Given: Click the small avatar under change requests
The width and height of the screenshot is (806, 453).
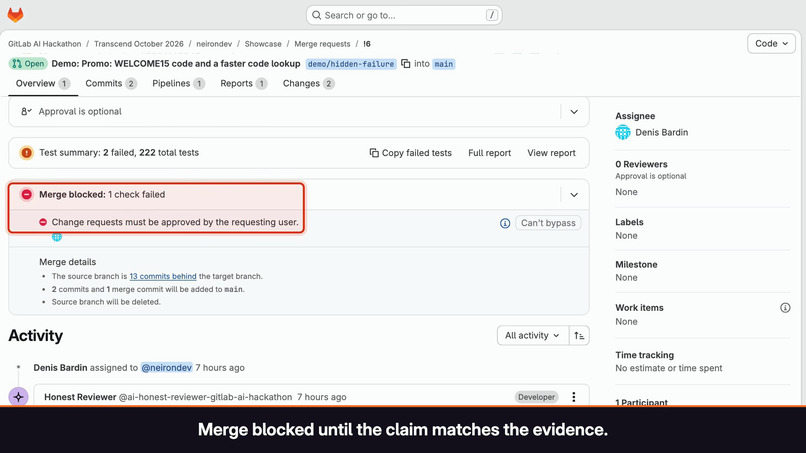Looking at the screenshot, I should (57, 237).
